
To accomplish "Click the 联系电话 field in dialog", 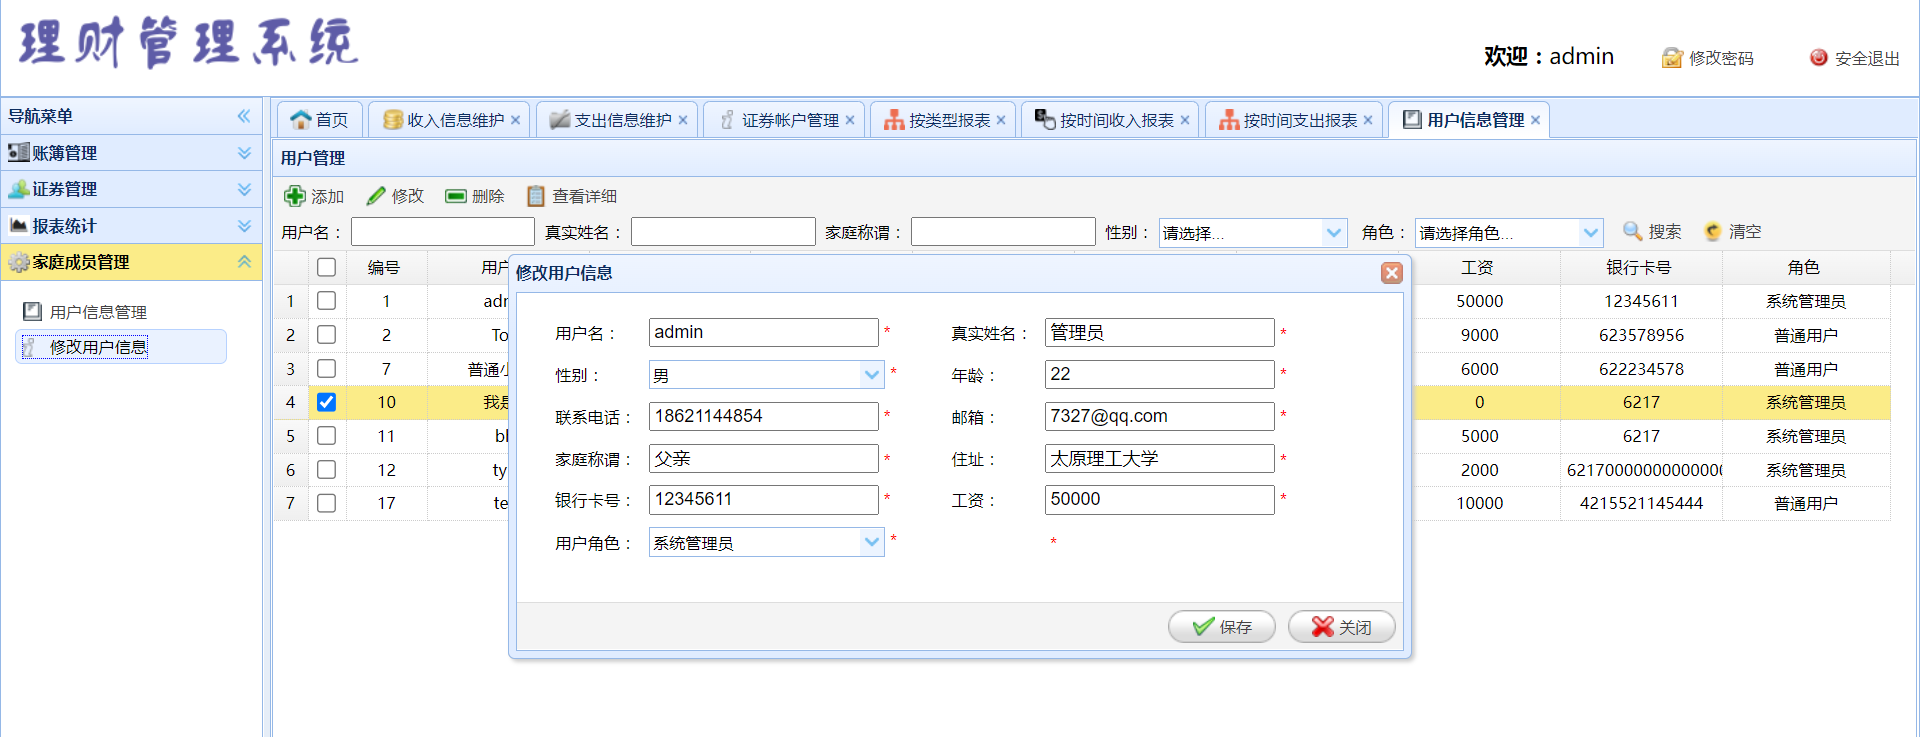I will pyautogui.click(x=764, y=416).
